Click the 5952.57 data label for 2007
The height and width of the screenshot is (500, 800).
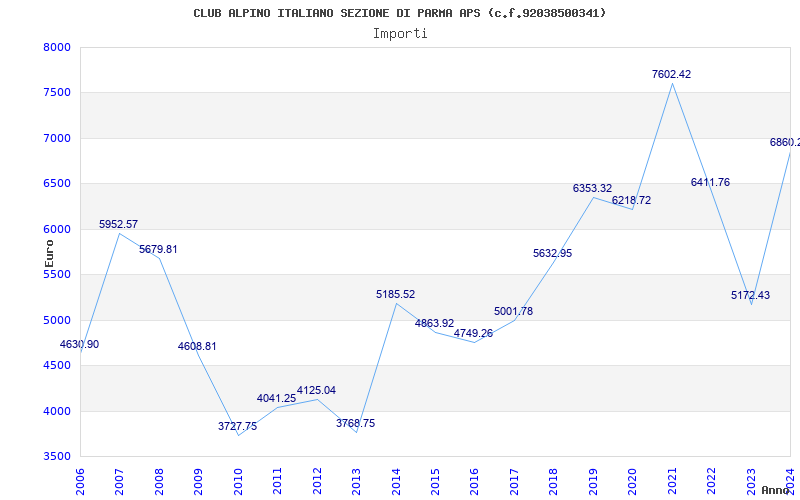118,224
